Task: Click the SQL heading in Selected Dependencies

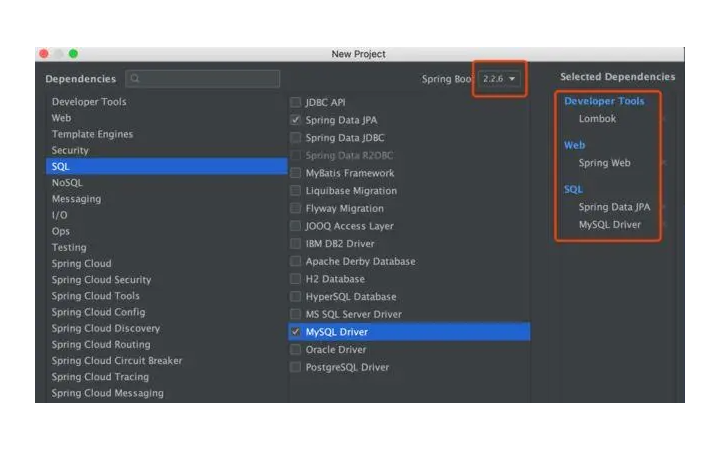Action: (x=573, y=189)
